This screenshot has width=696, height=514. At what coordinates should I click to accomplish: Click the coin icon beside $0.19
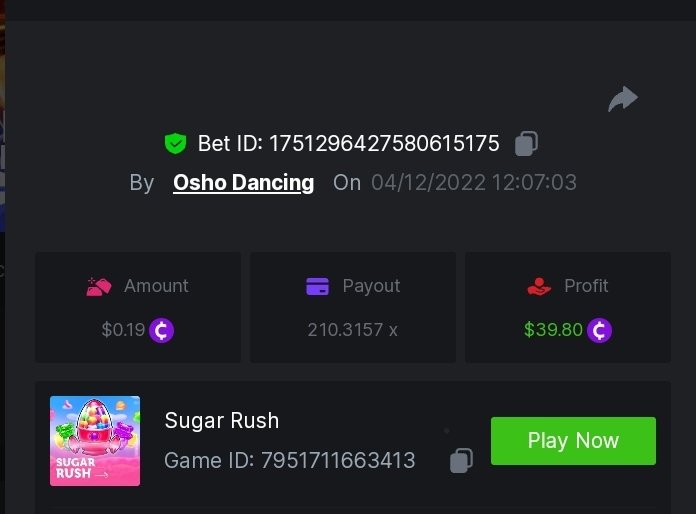[x=162, y=330]
